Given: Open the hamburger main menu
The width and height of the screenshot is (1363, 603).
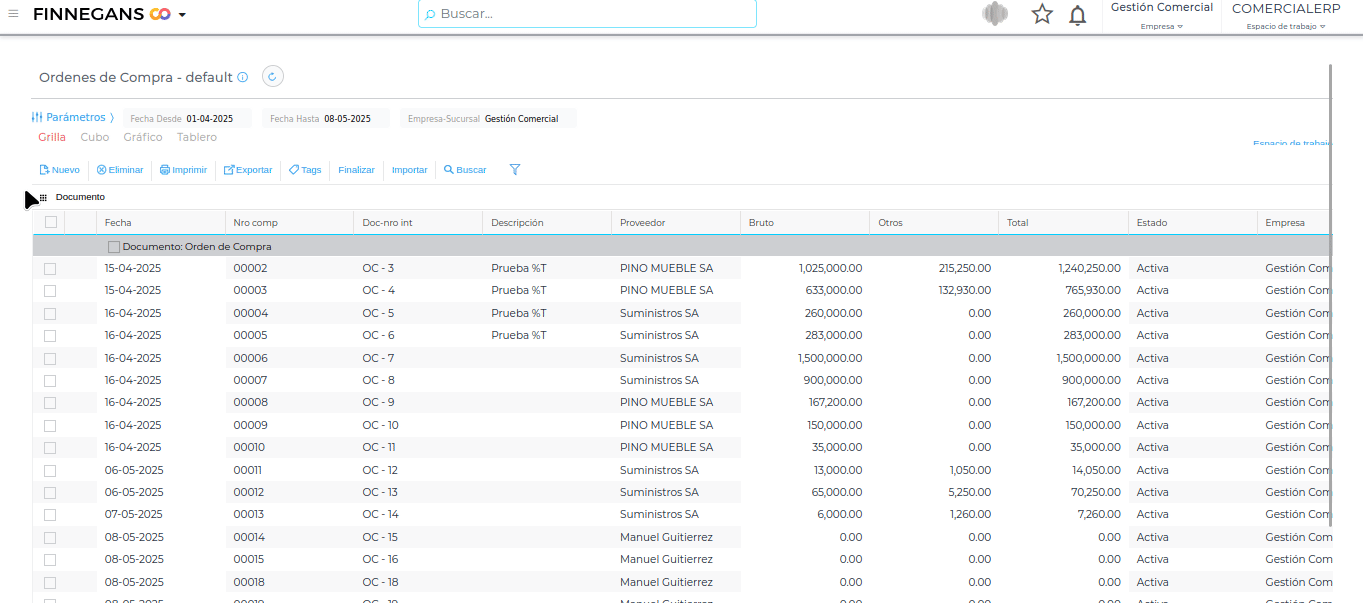Looking at the screenshot, I should [13, 14].
